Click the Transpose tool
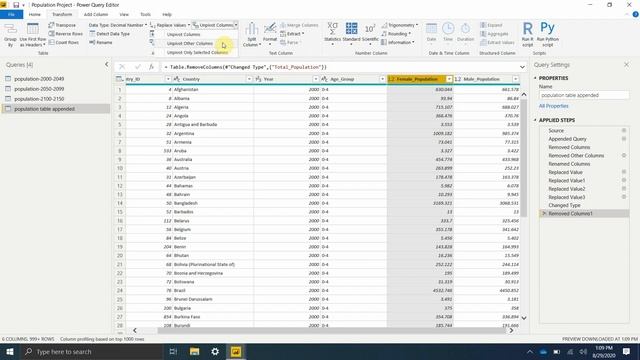This screenshot has width=640, height=360. coord(62,25)
